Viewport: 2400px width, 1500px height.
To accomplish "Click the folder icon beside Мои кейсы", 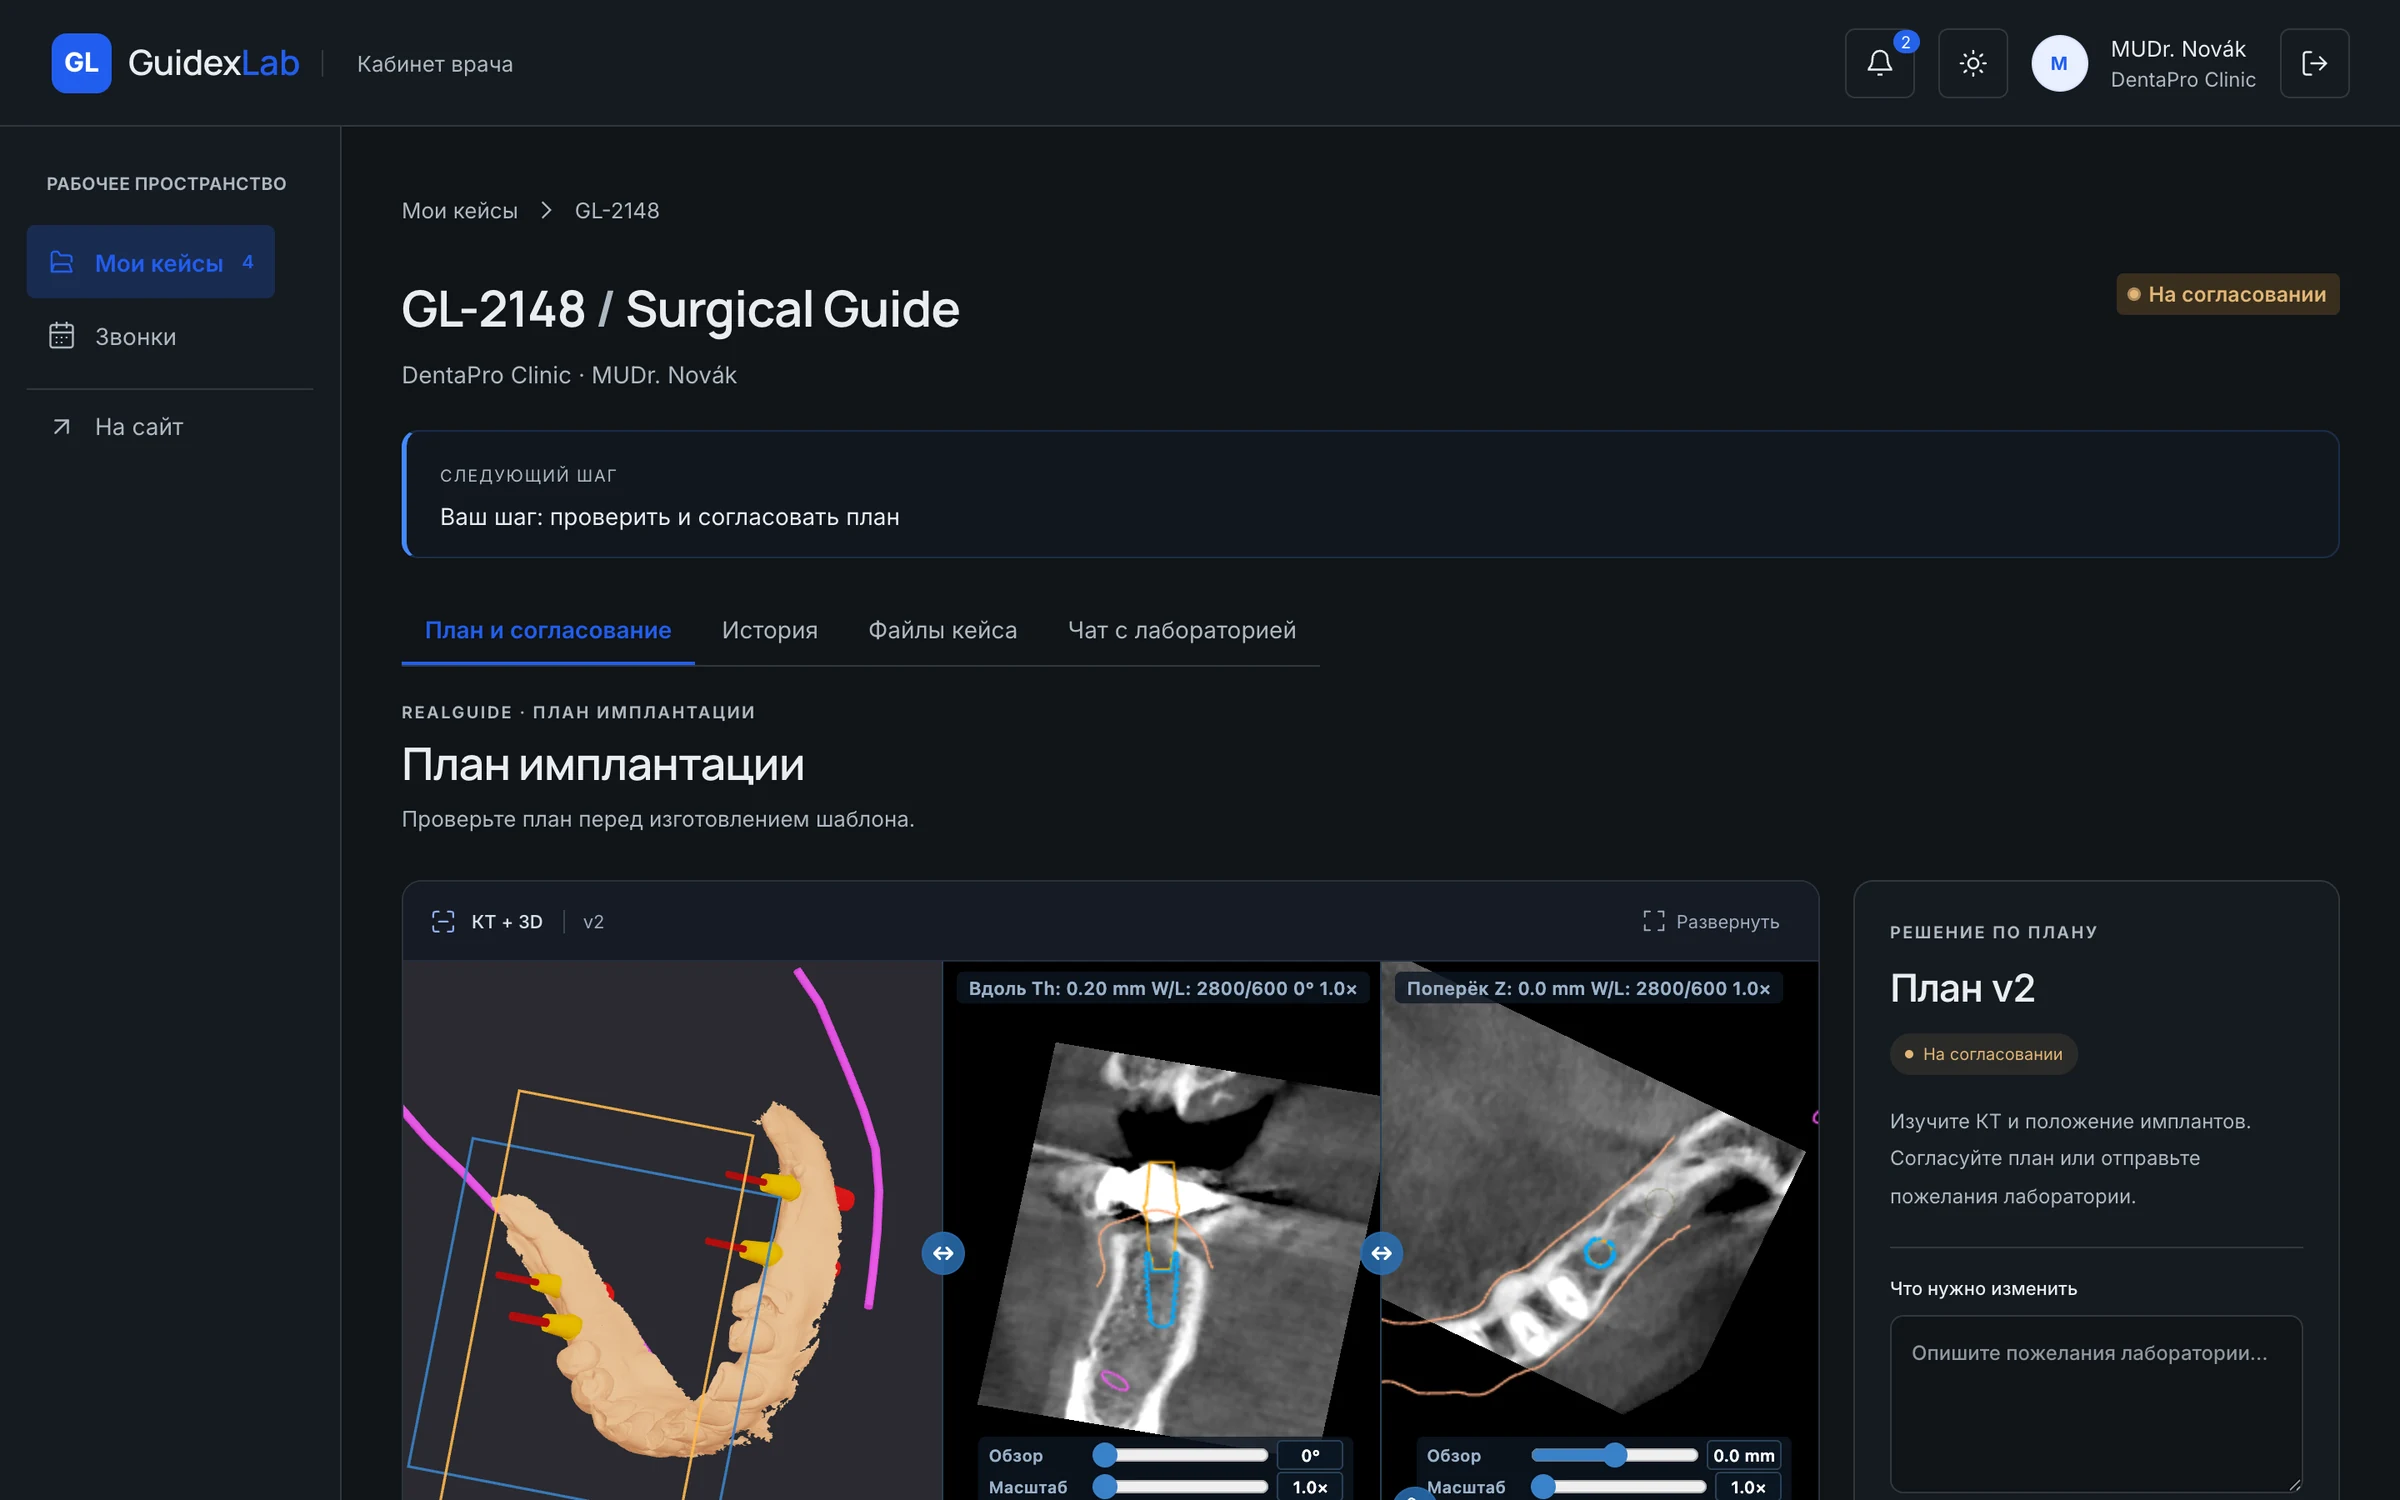I will coord(62,262).
